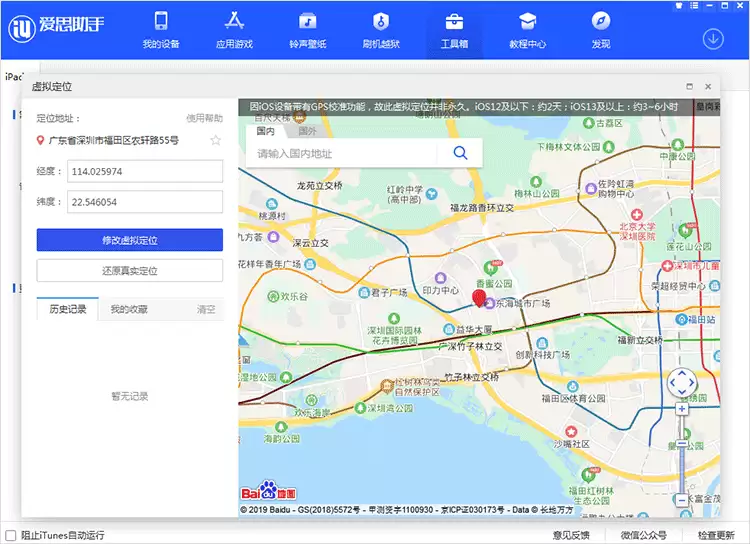Viewport: 750px width, 544px height.
Task: Open 意见反馈 feedback link
Action: (x=571, y=535)
